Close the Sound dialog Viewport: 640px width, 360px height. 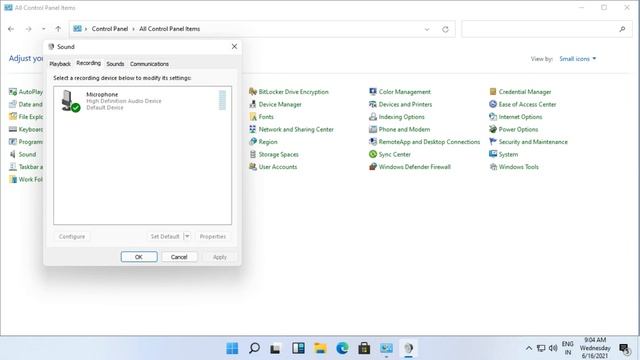[x=234, y=47]
